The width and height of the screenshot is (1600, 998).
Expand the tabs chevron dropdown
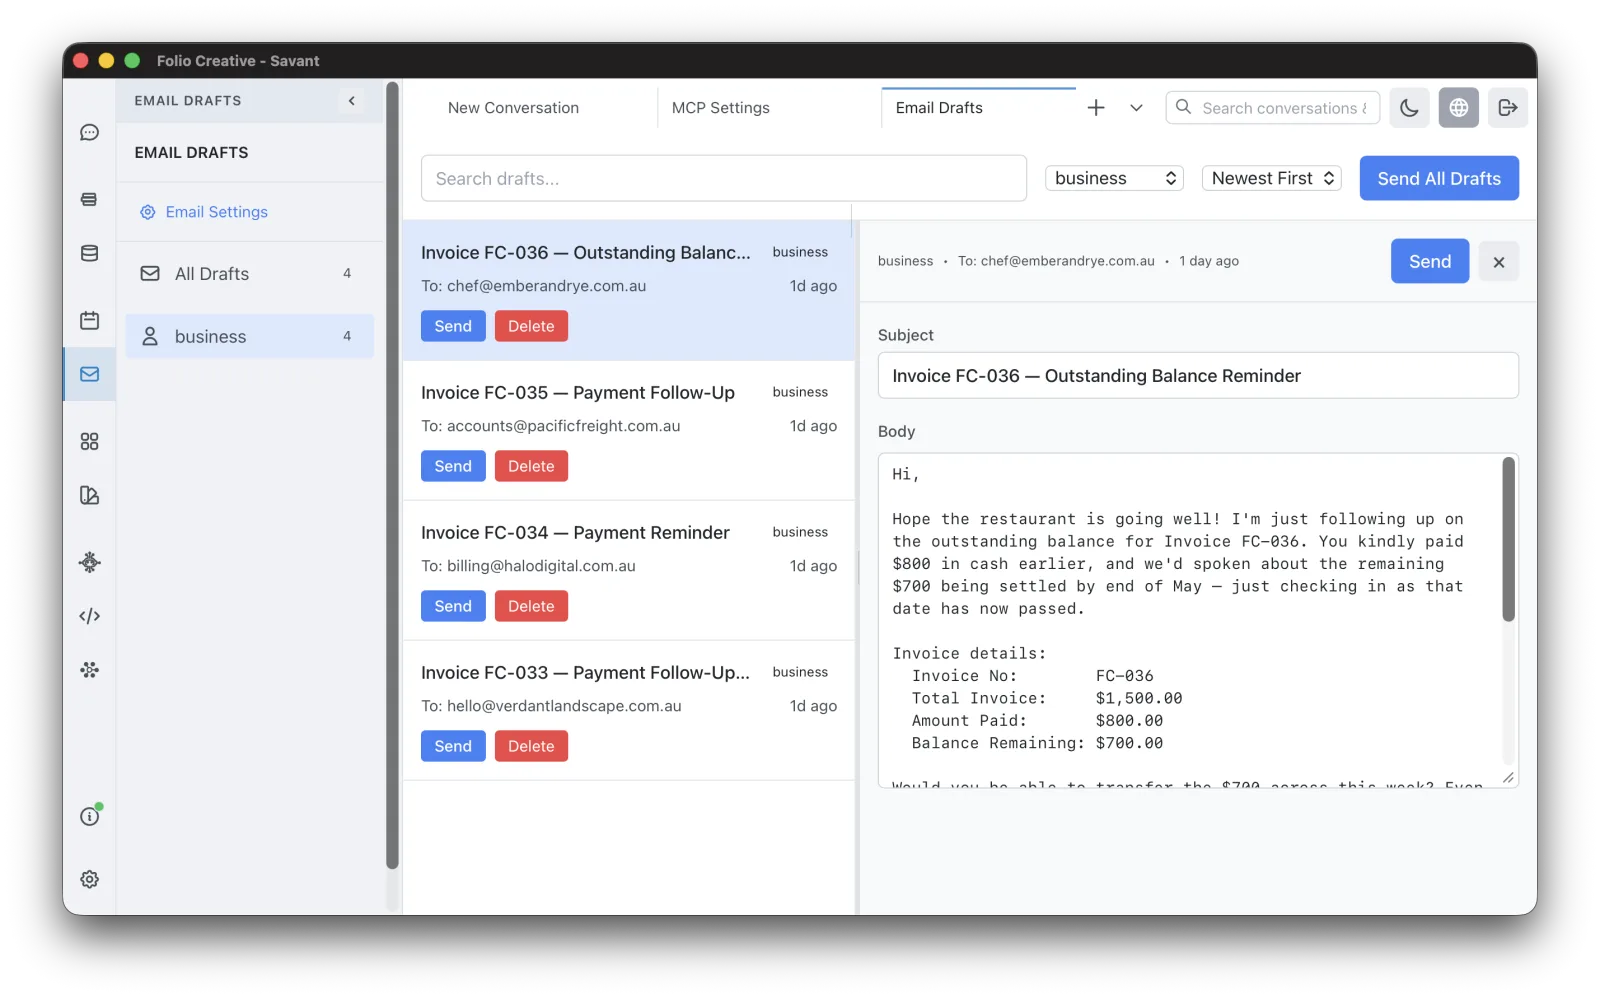tap(1136, 108)
